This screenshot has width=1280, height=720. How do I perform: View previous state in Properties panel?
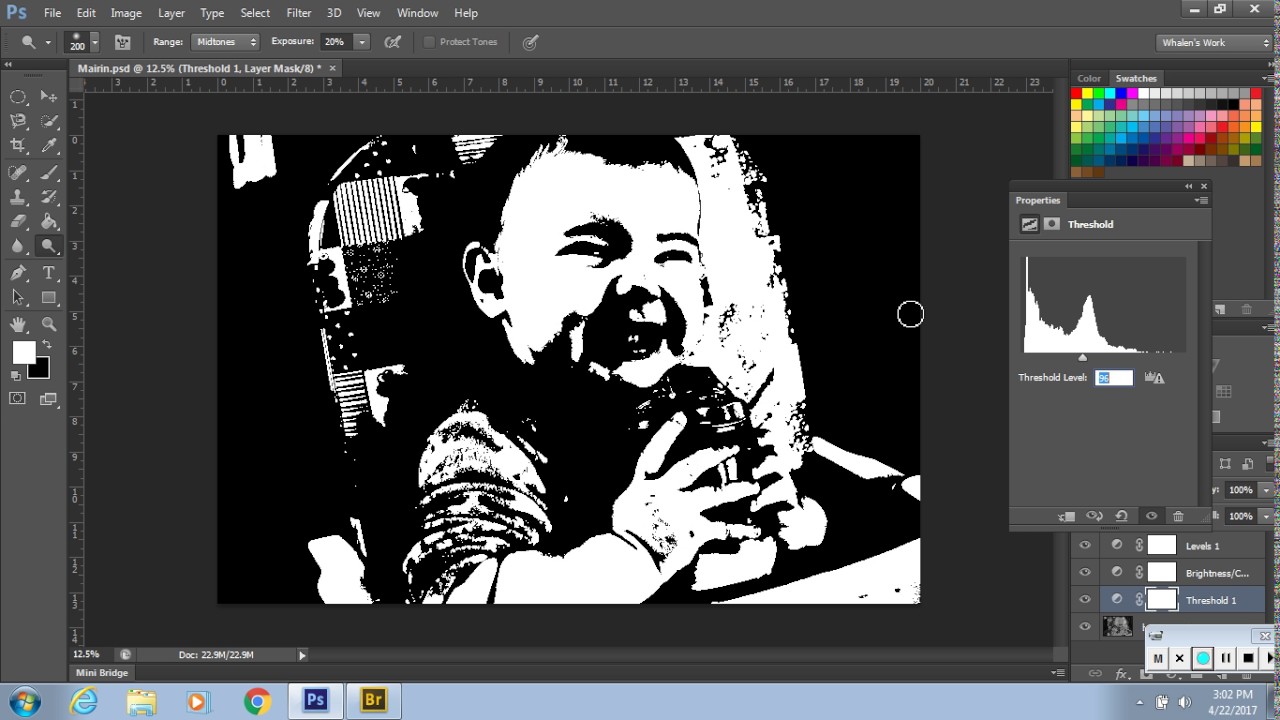[1094, 516]
